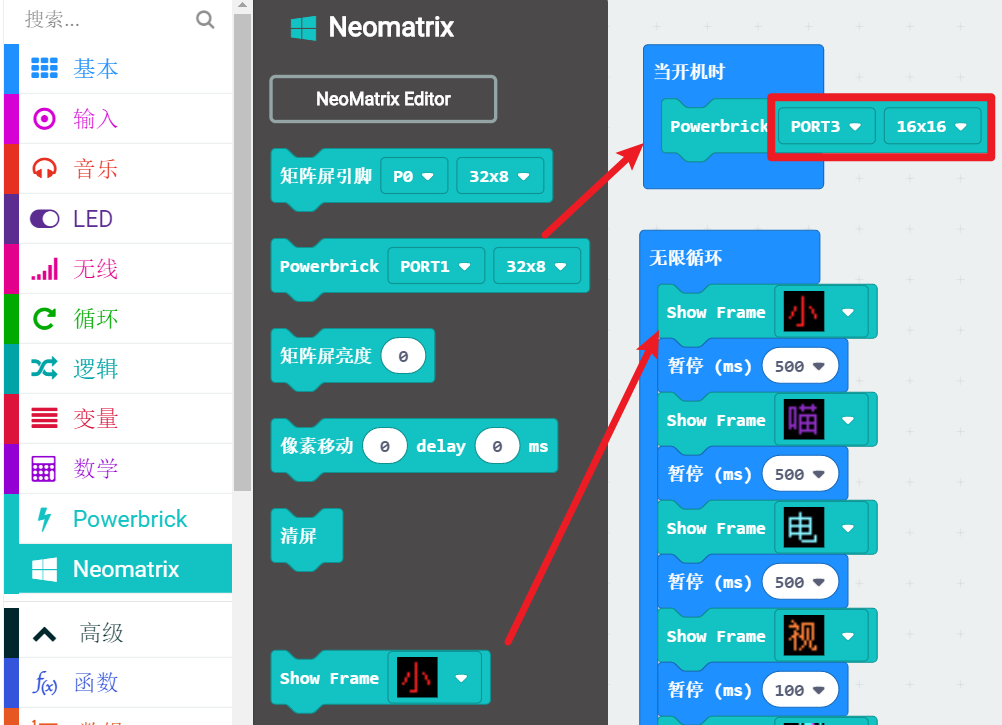Open the 音乐 headphones category icon
This screenshot has height=725, width=1002.
[44, 169]
